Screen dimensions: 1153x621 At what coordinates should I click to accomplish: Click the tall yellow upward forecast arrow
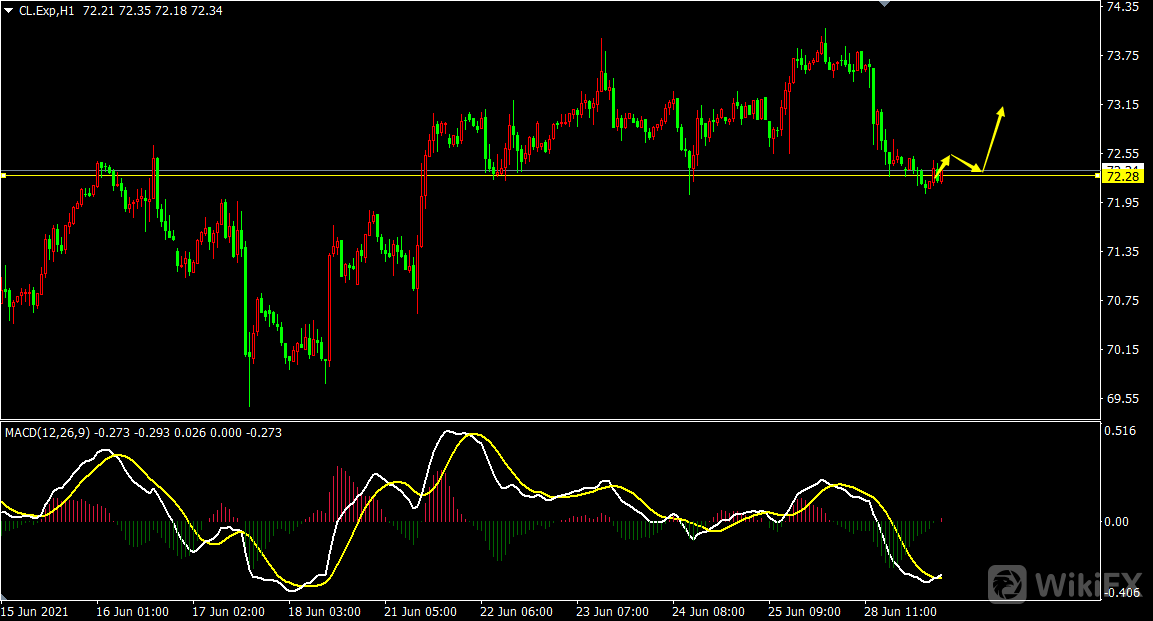point(993,138)
